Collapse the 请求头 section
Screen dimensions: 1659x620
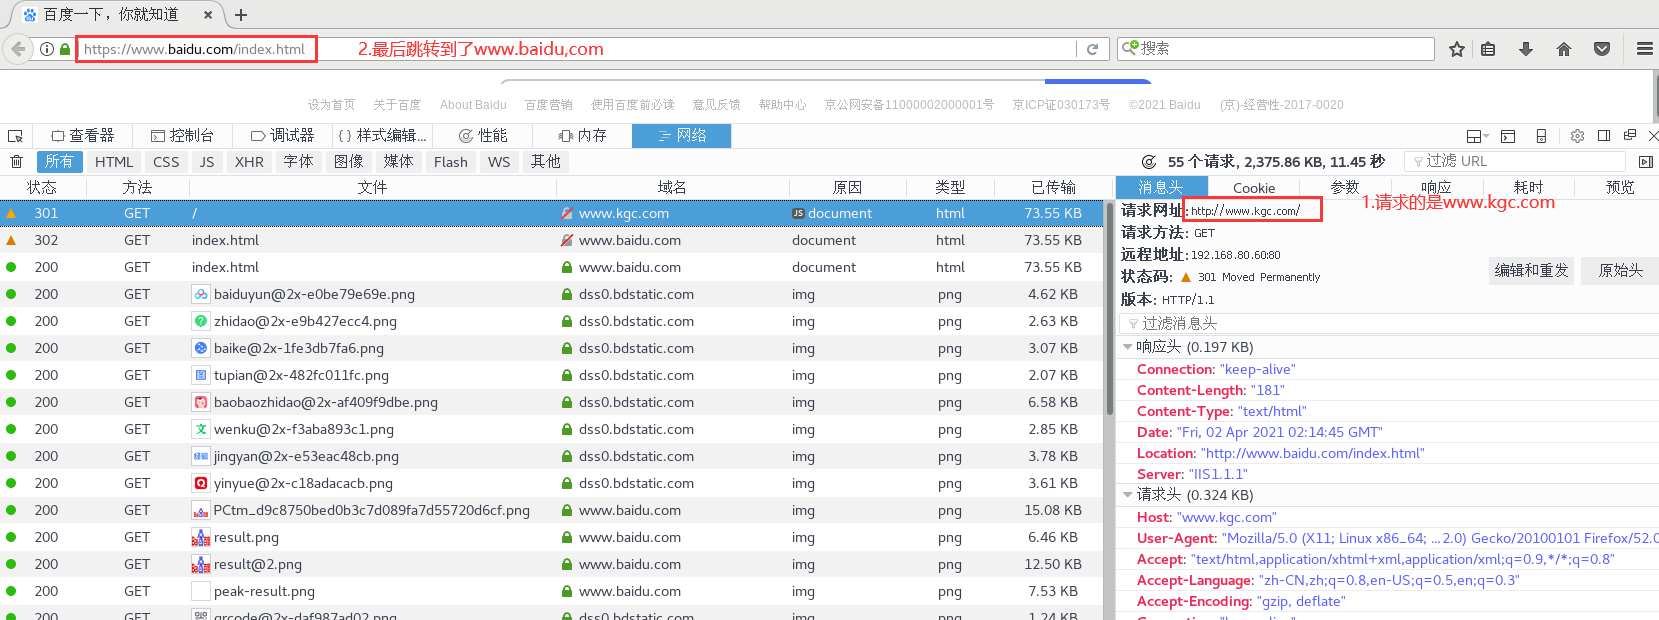tap(1127, 495)
